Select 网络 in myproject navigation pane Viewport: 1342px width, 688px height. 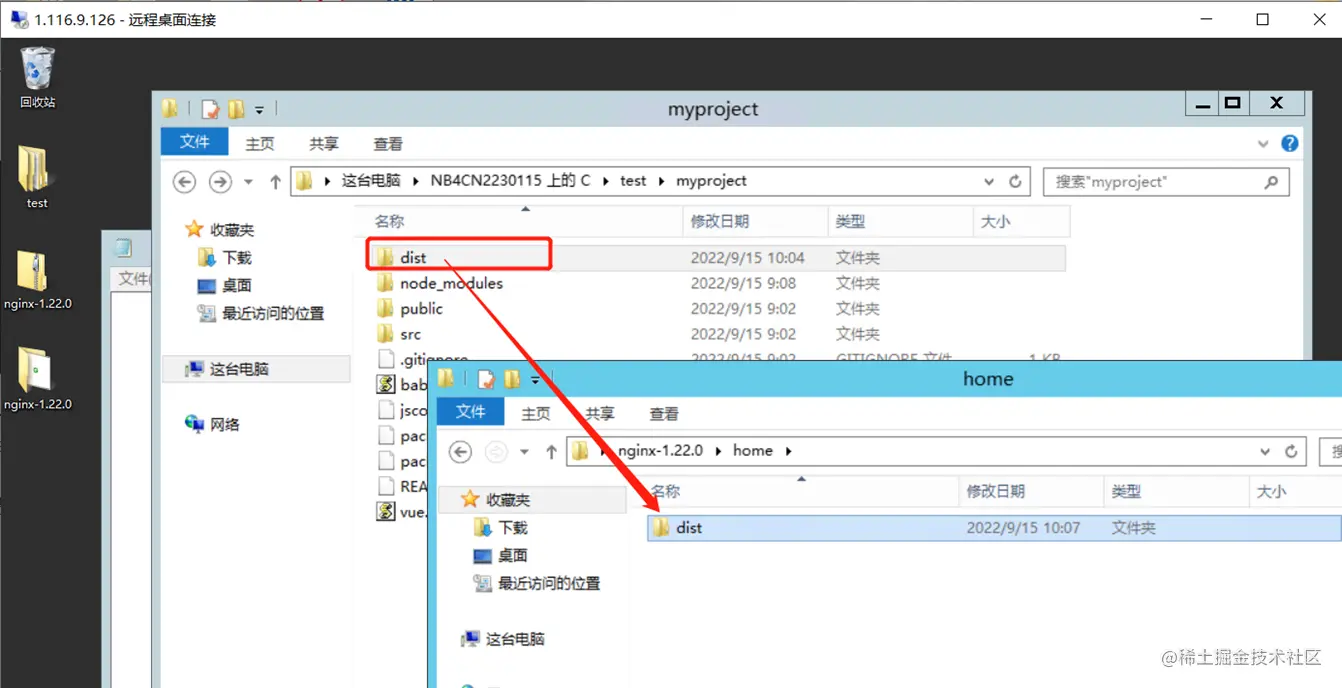pyautogui.click(x=212, y=425)
